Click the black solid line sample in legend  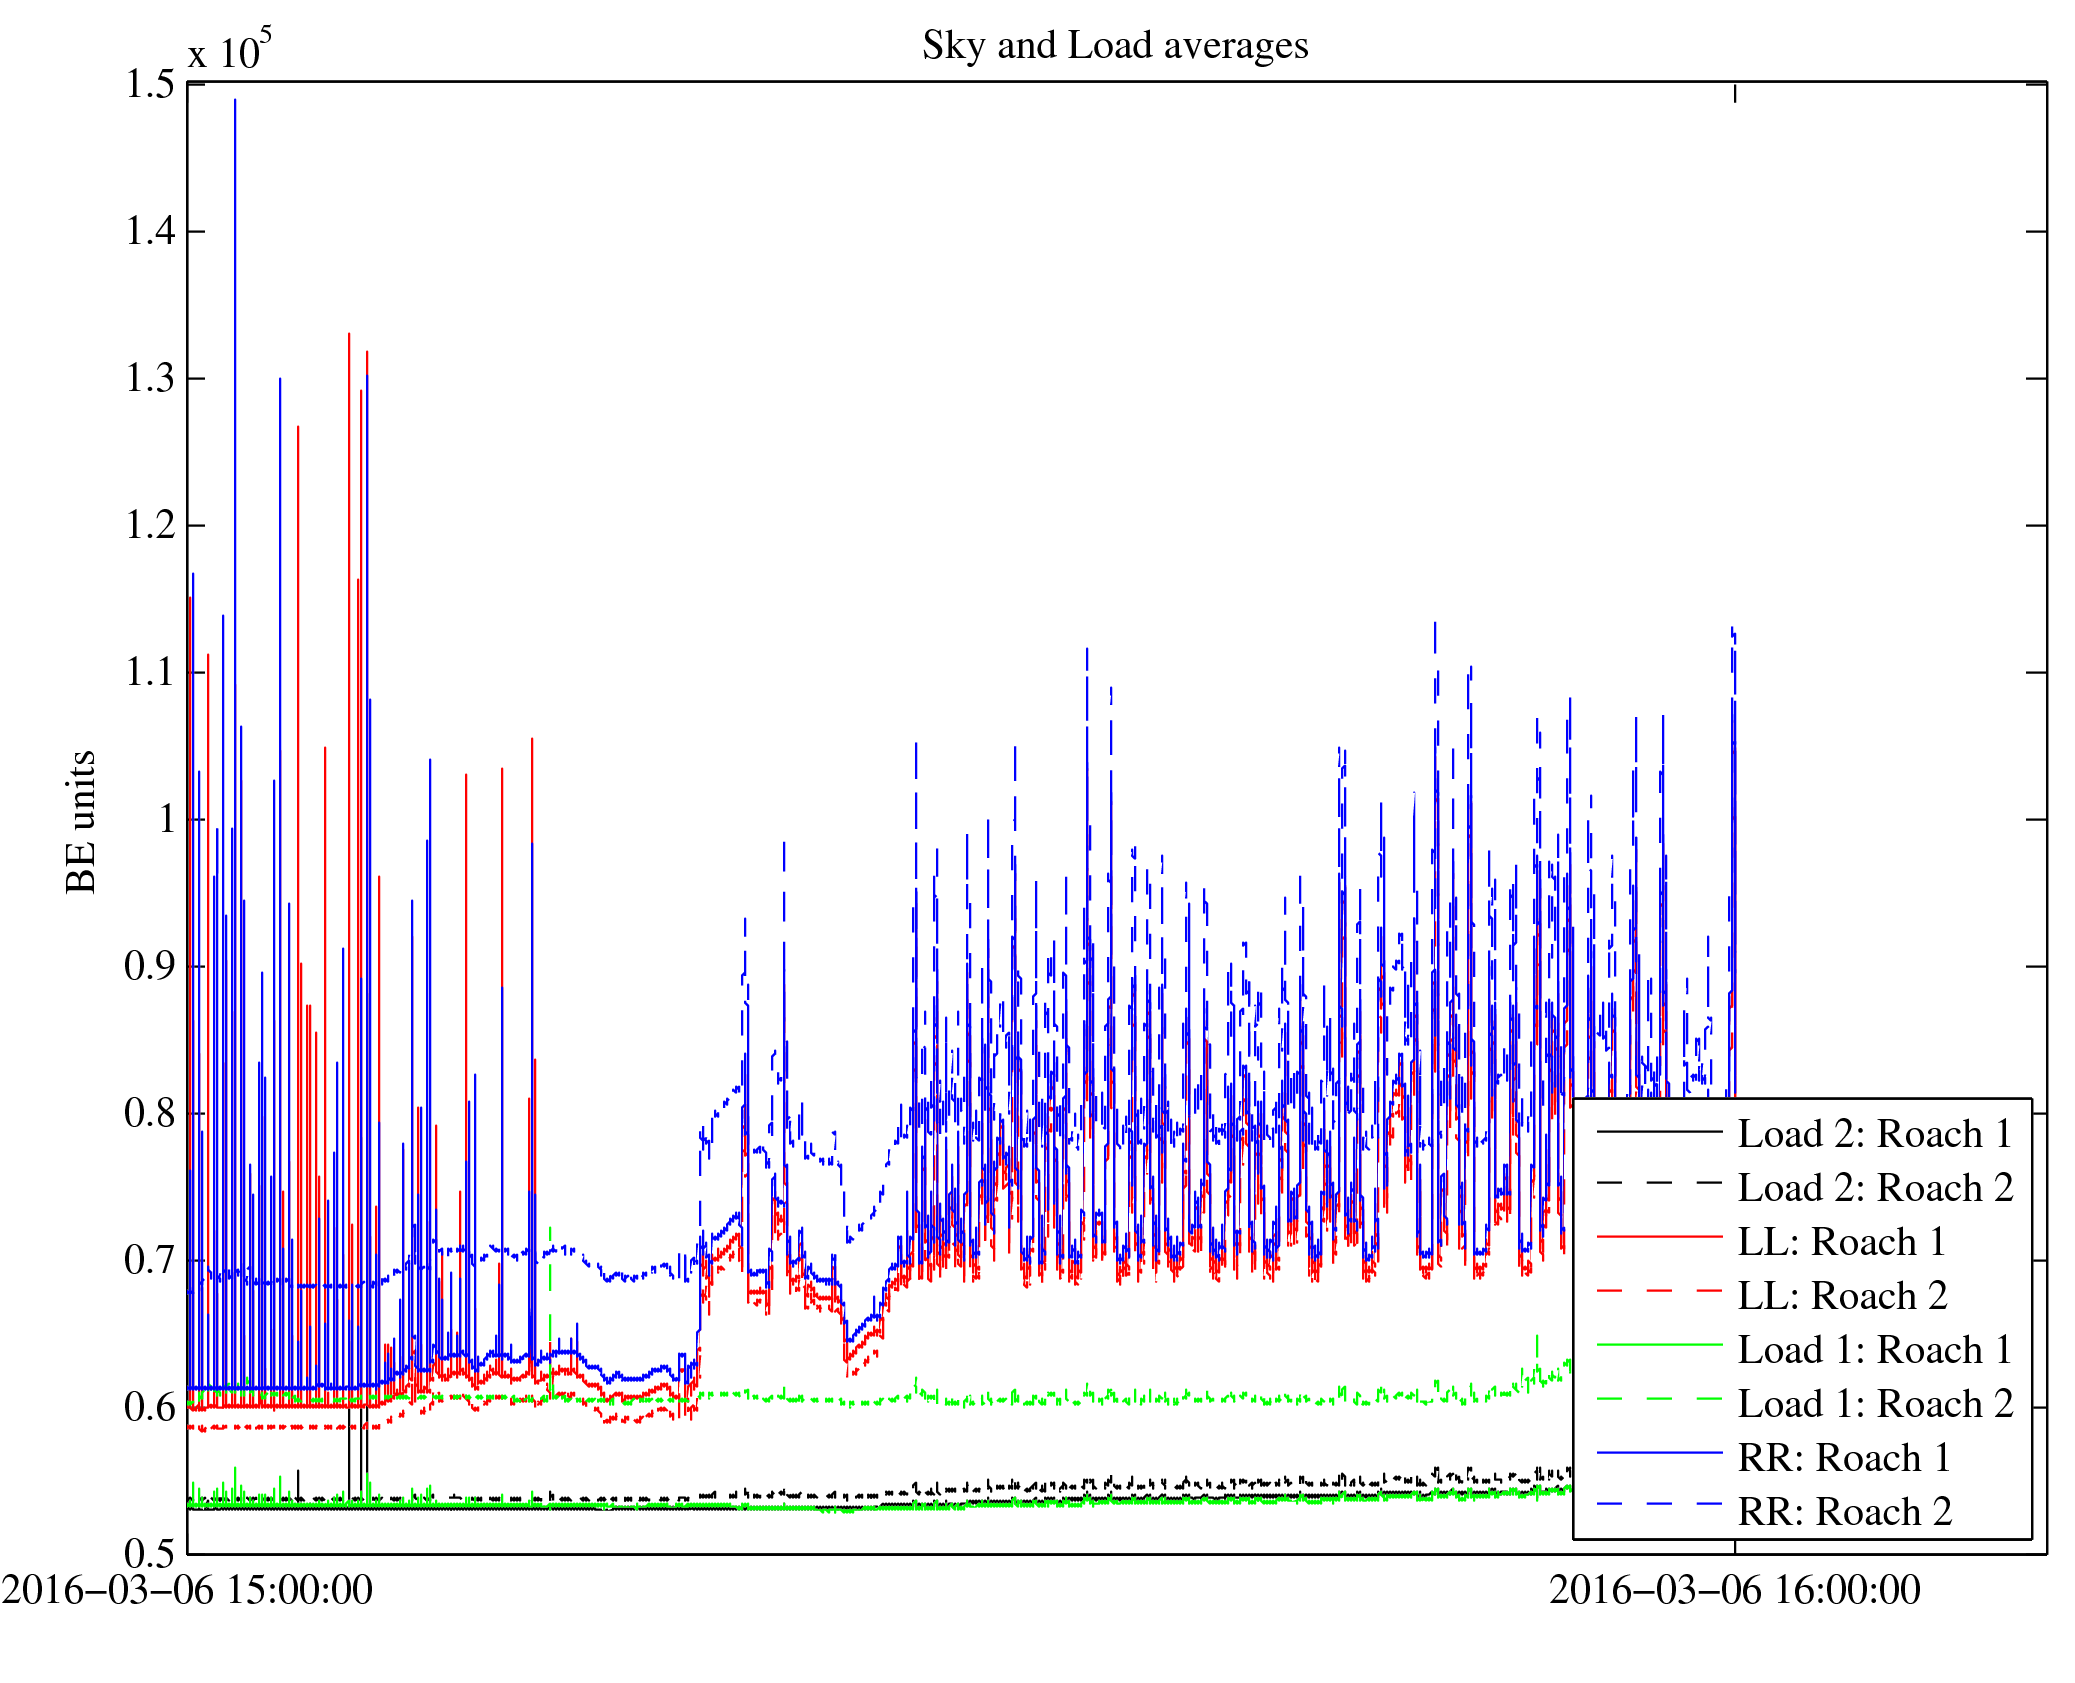[x=1659, y=1131]
